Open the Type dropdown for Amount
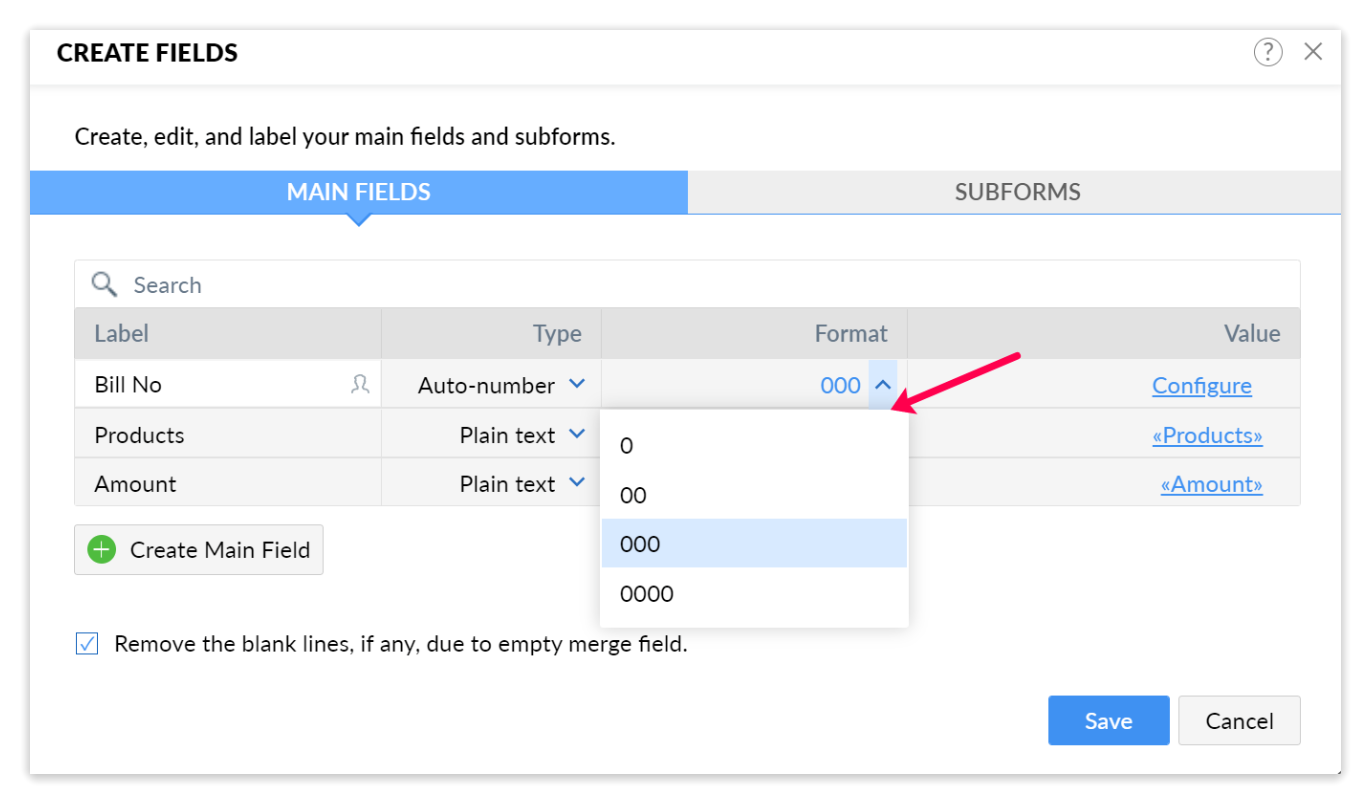This screenshot has height=804, width=1371. pos(577,484)
